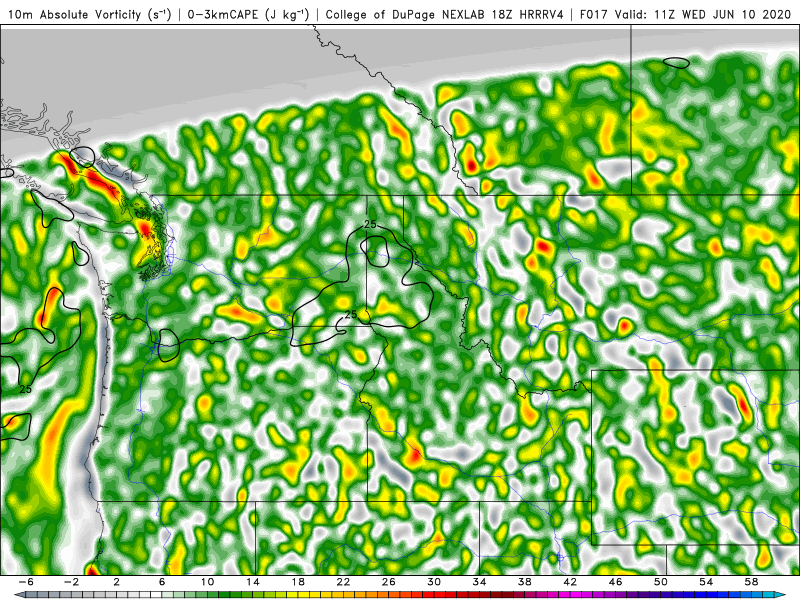The image size is (800, 600).
Task: Click the '18' colorbar label
Action: (x=298, y=582)
